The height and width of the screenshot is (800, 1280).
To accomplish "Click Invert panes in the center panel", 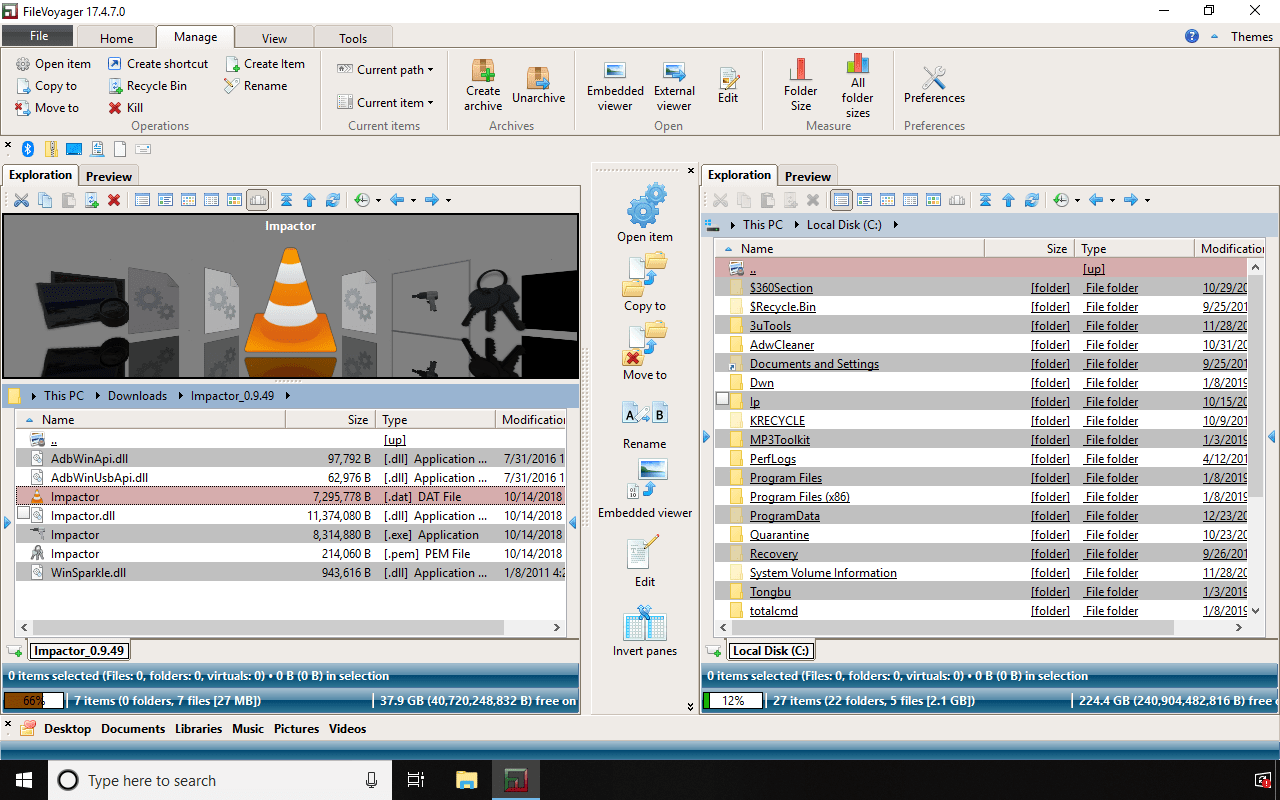I will [x=645, y=631].
